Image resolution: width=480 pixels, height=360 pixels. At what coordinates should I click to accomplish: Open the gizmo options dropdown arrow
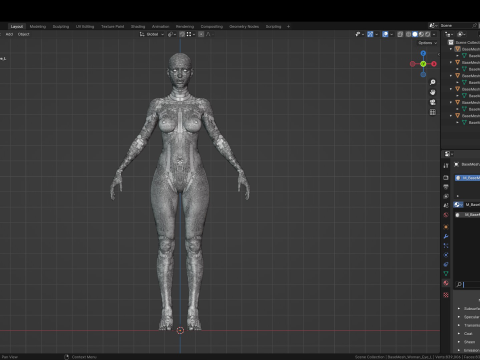[x=377, y=34]
